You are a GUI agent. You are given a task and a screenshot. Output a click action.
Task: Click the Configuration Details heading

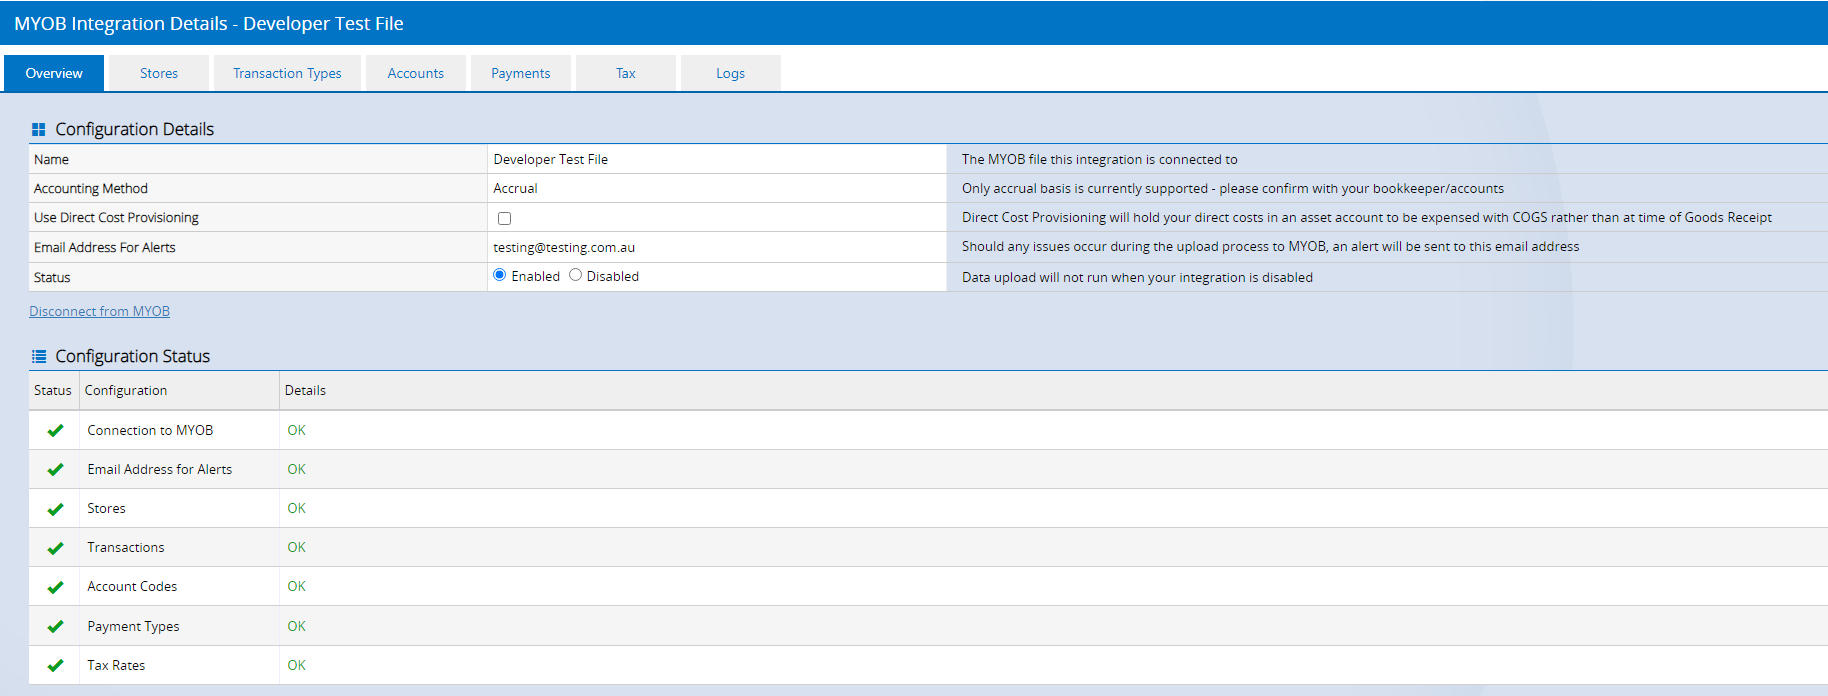pyautogui.click(x=134, y=129)
